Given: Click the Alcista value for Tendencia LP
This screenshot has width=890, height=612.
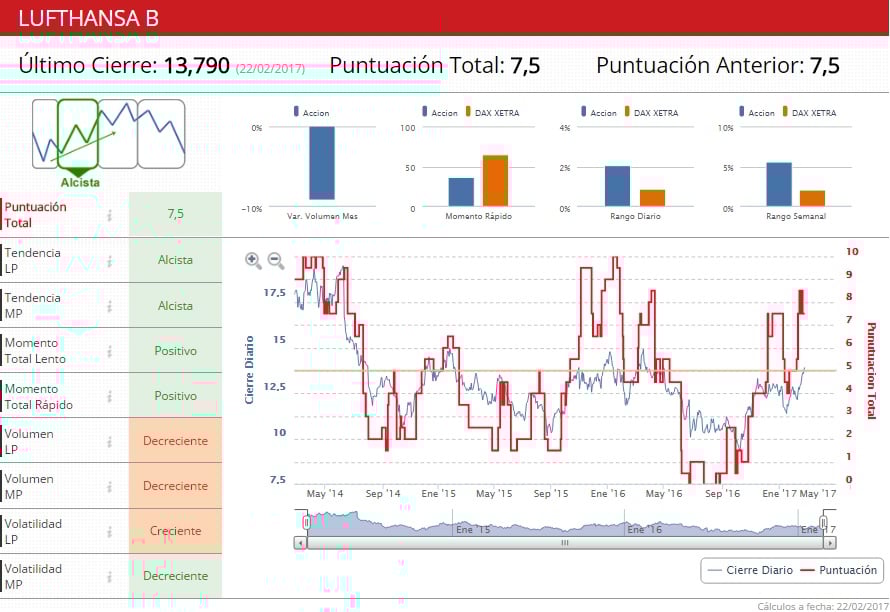Looking at the screenshot, I should [x=175, y=260].
